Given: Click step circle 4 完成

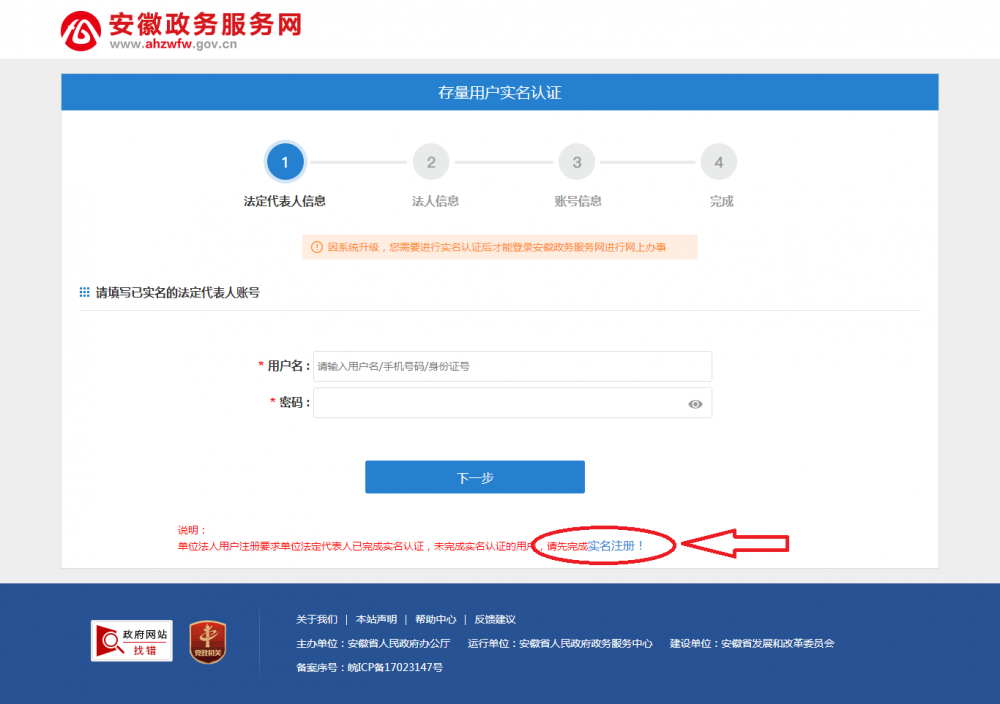Looking at the screenshot, I should point(721,161).
